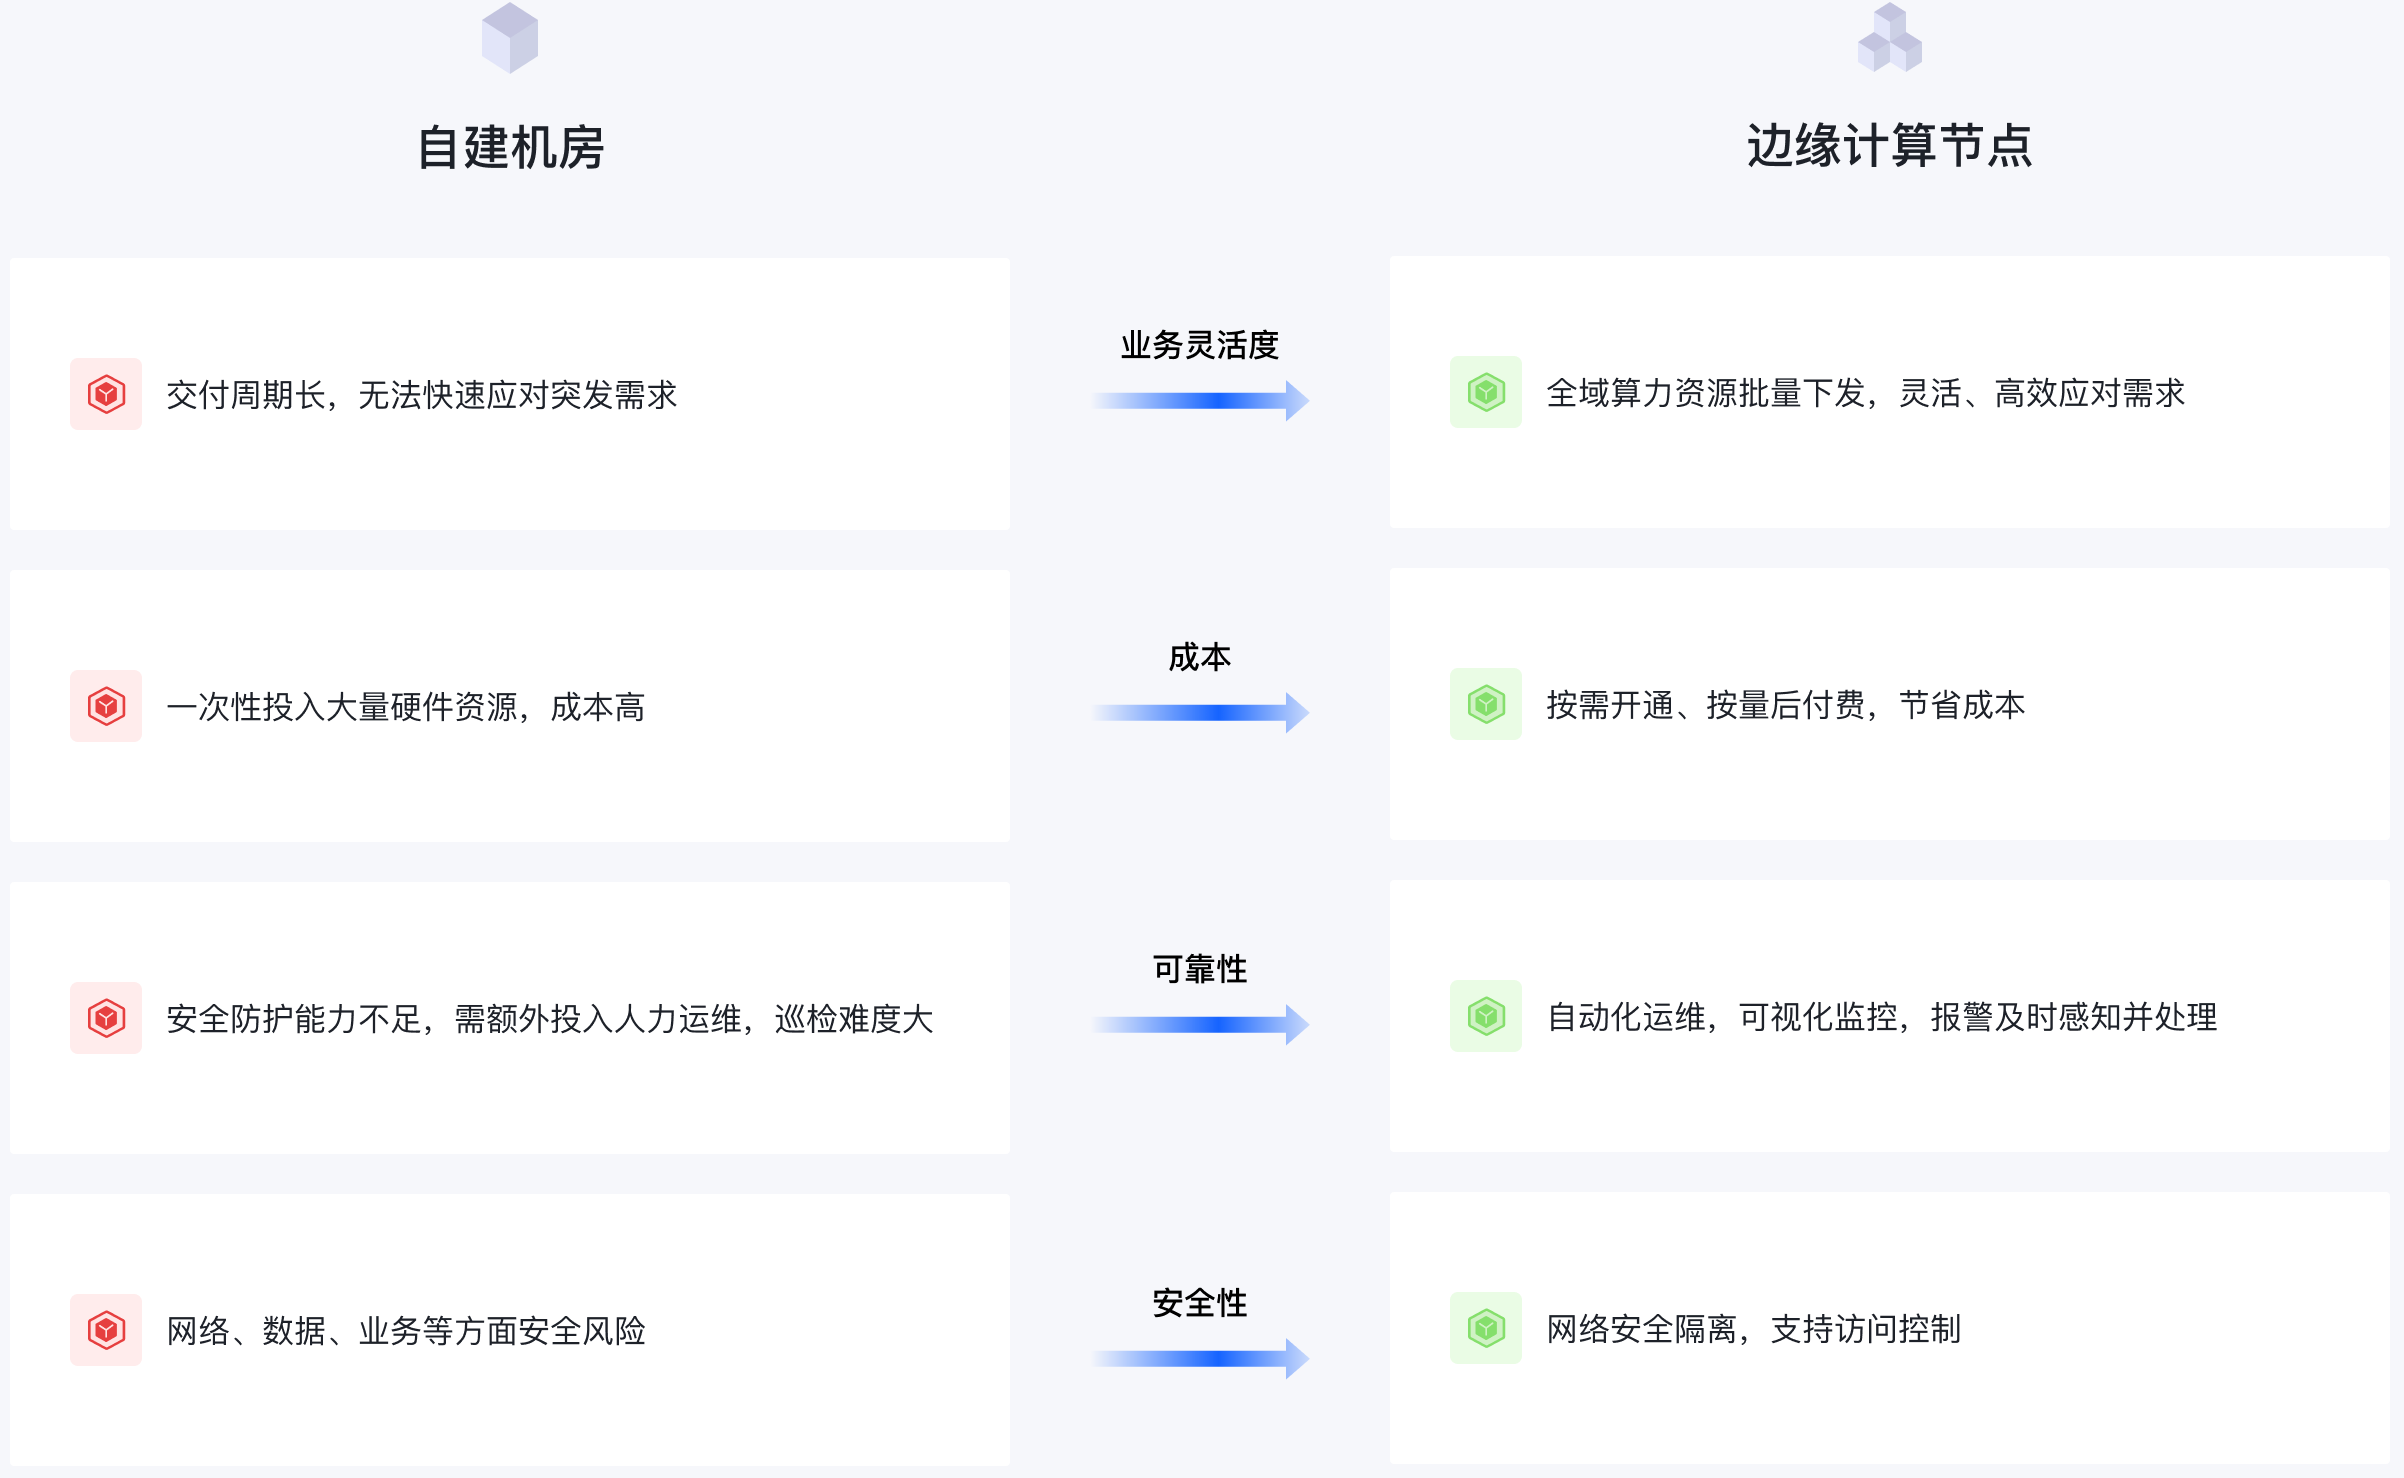Click text 一次性投入大量硬件资源，成本高
Screen dimensions: 2404x1478
[406, 707]
